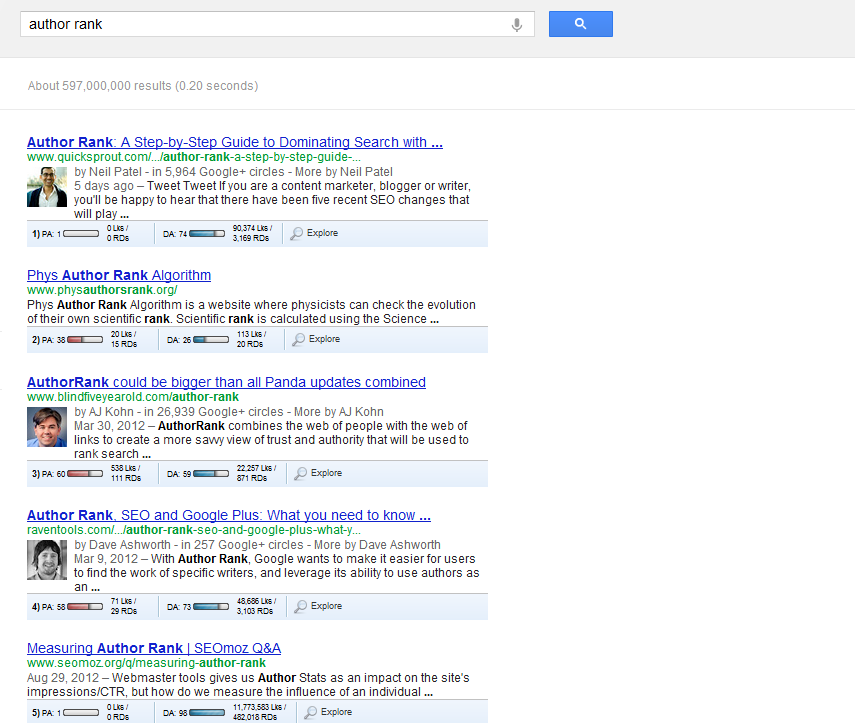Image resolution: width=855 pixels, height=723 pixels.
Task: Click the raventools.com green URL
Action: [194, 530]
